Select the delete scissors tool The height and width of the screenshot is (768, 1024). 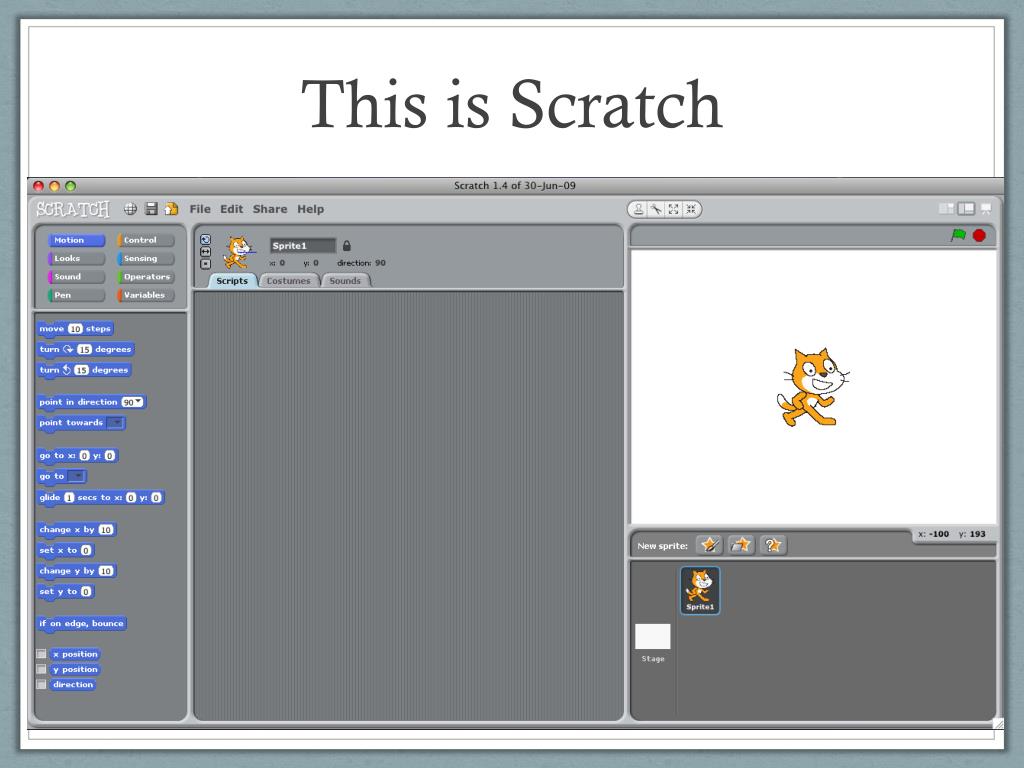point(656,209)
